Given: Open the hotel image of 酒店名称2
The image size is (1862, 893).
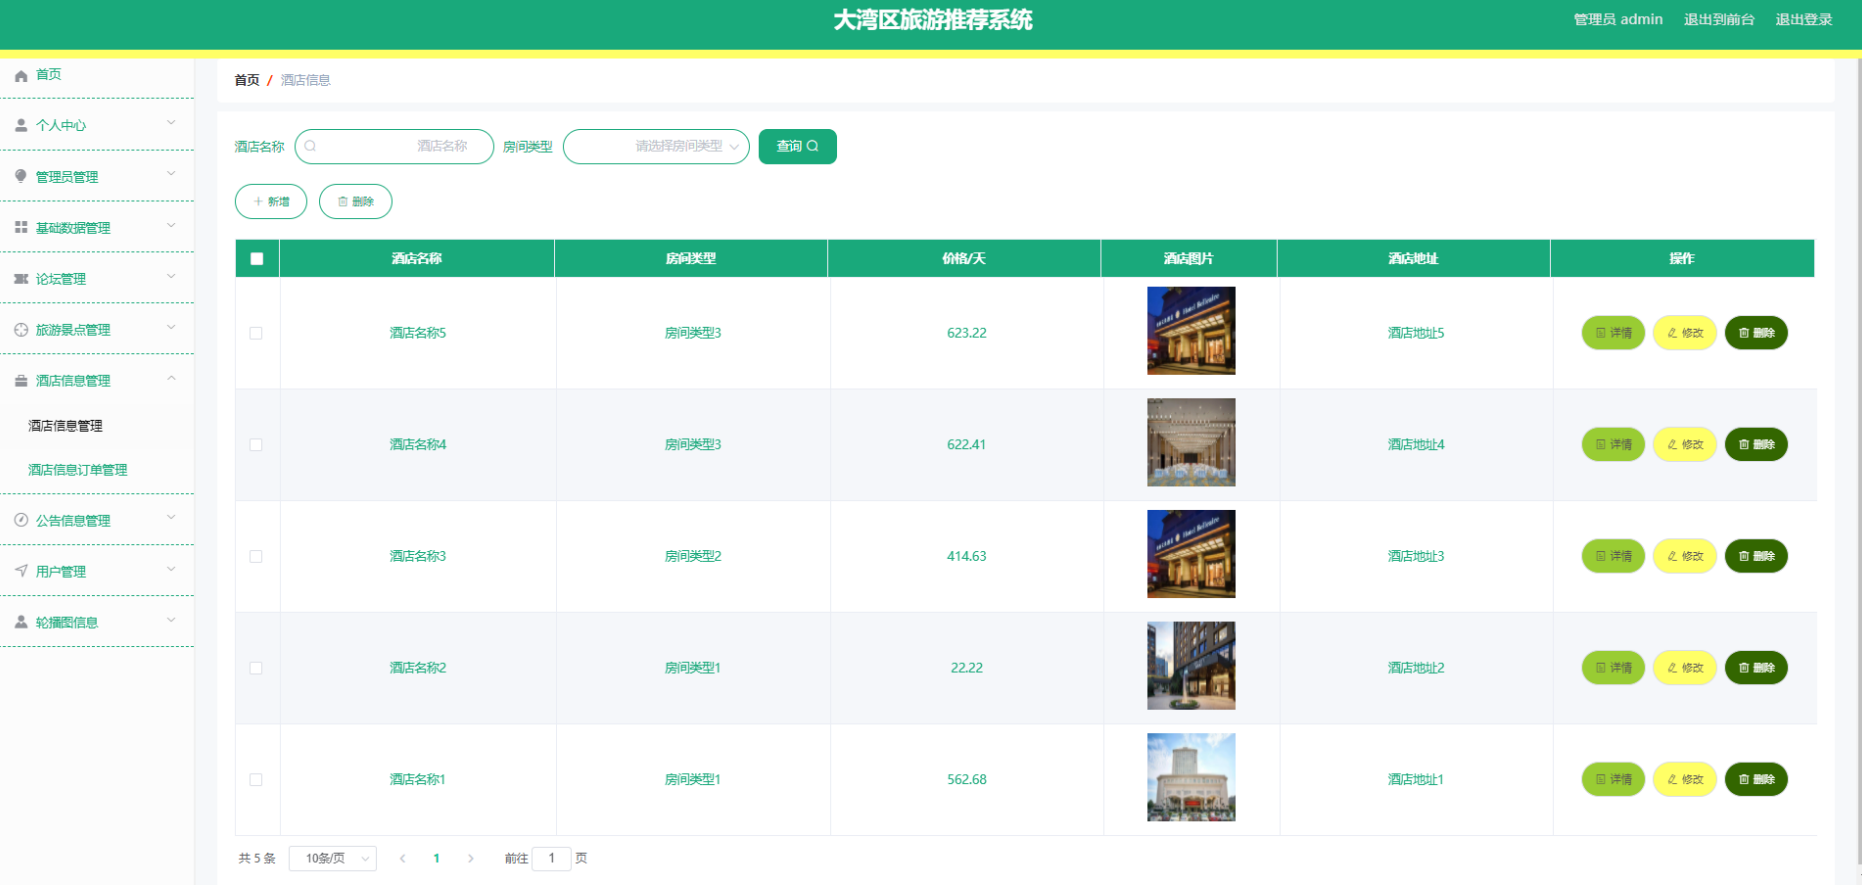Looking at the screenshot, I should pos(1191,666).
